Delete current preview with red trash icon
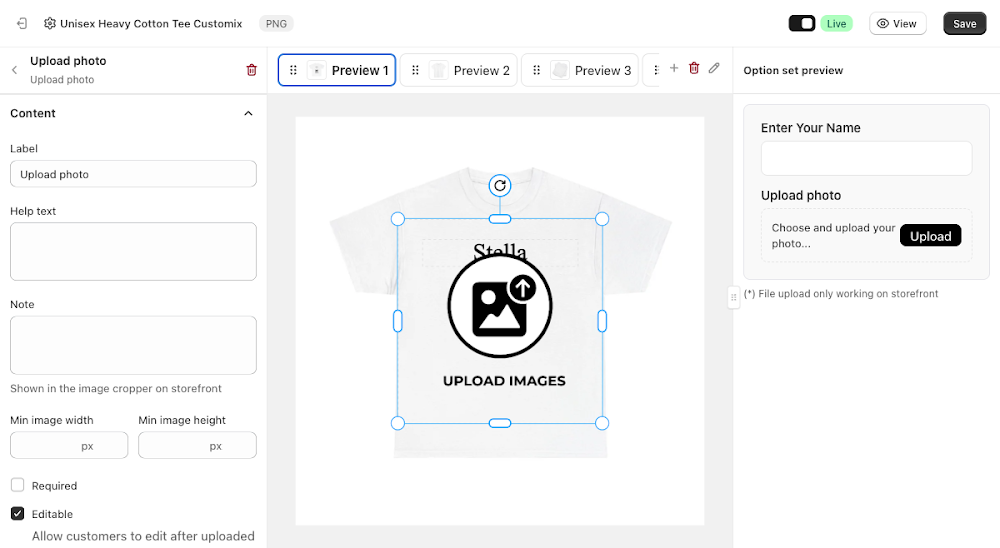The height and width of the screenshot is (548, 1000). pyautogui.click(x=694, y=68)
